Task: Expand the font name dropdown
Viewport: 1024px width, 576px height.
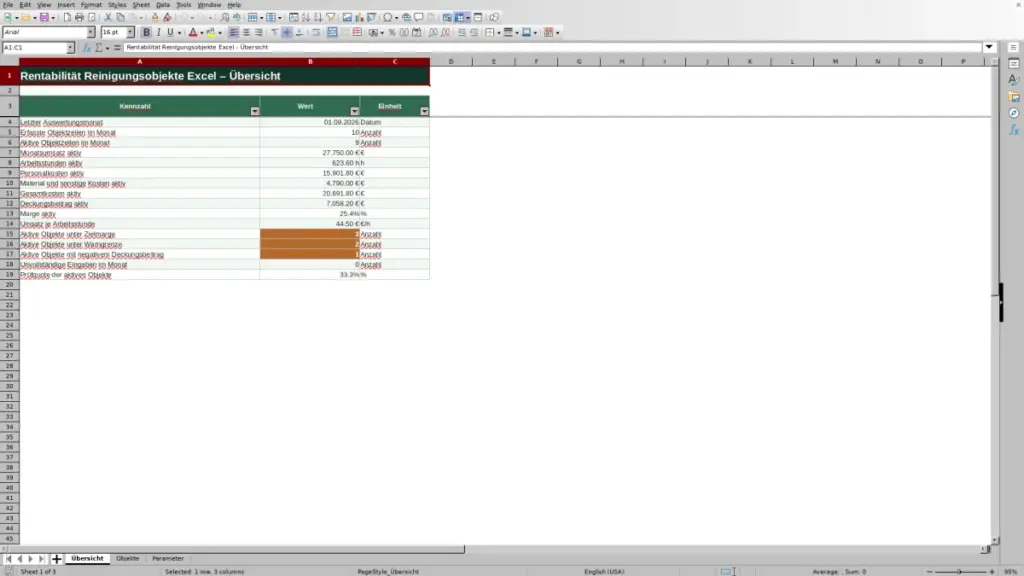Action: (x=91, y=33)
